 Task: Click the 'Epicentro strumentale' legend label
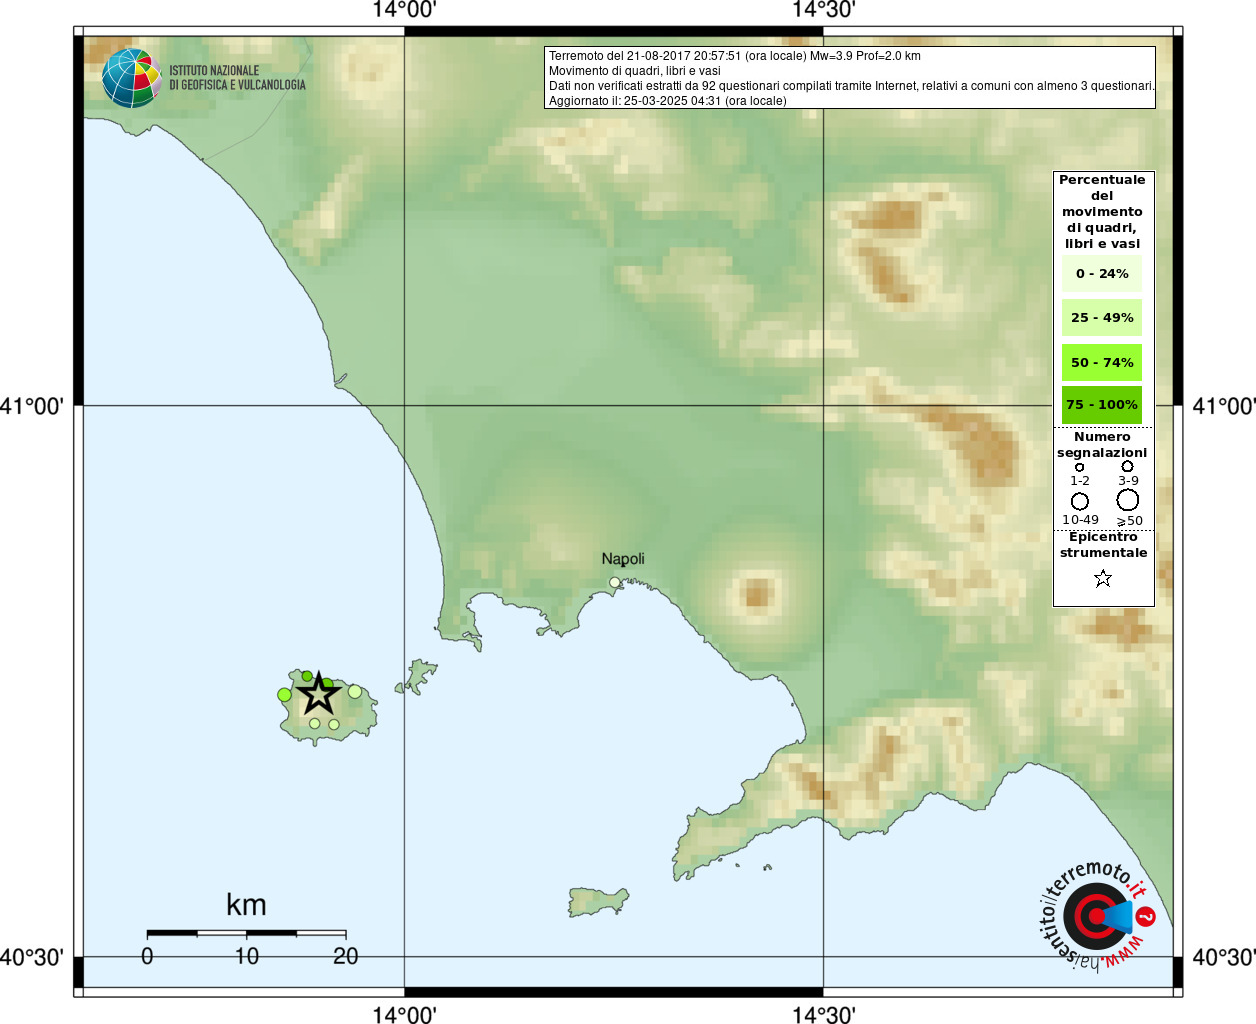click(1103, 545)
